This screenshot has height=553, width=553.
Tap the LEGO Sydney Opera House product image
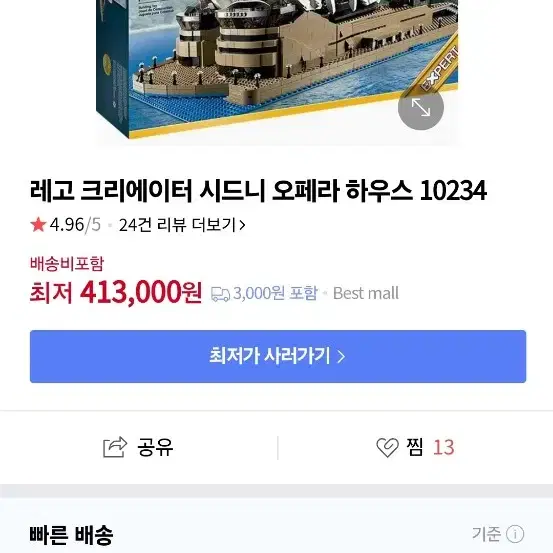[277, 69]
